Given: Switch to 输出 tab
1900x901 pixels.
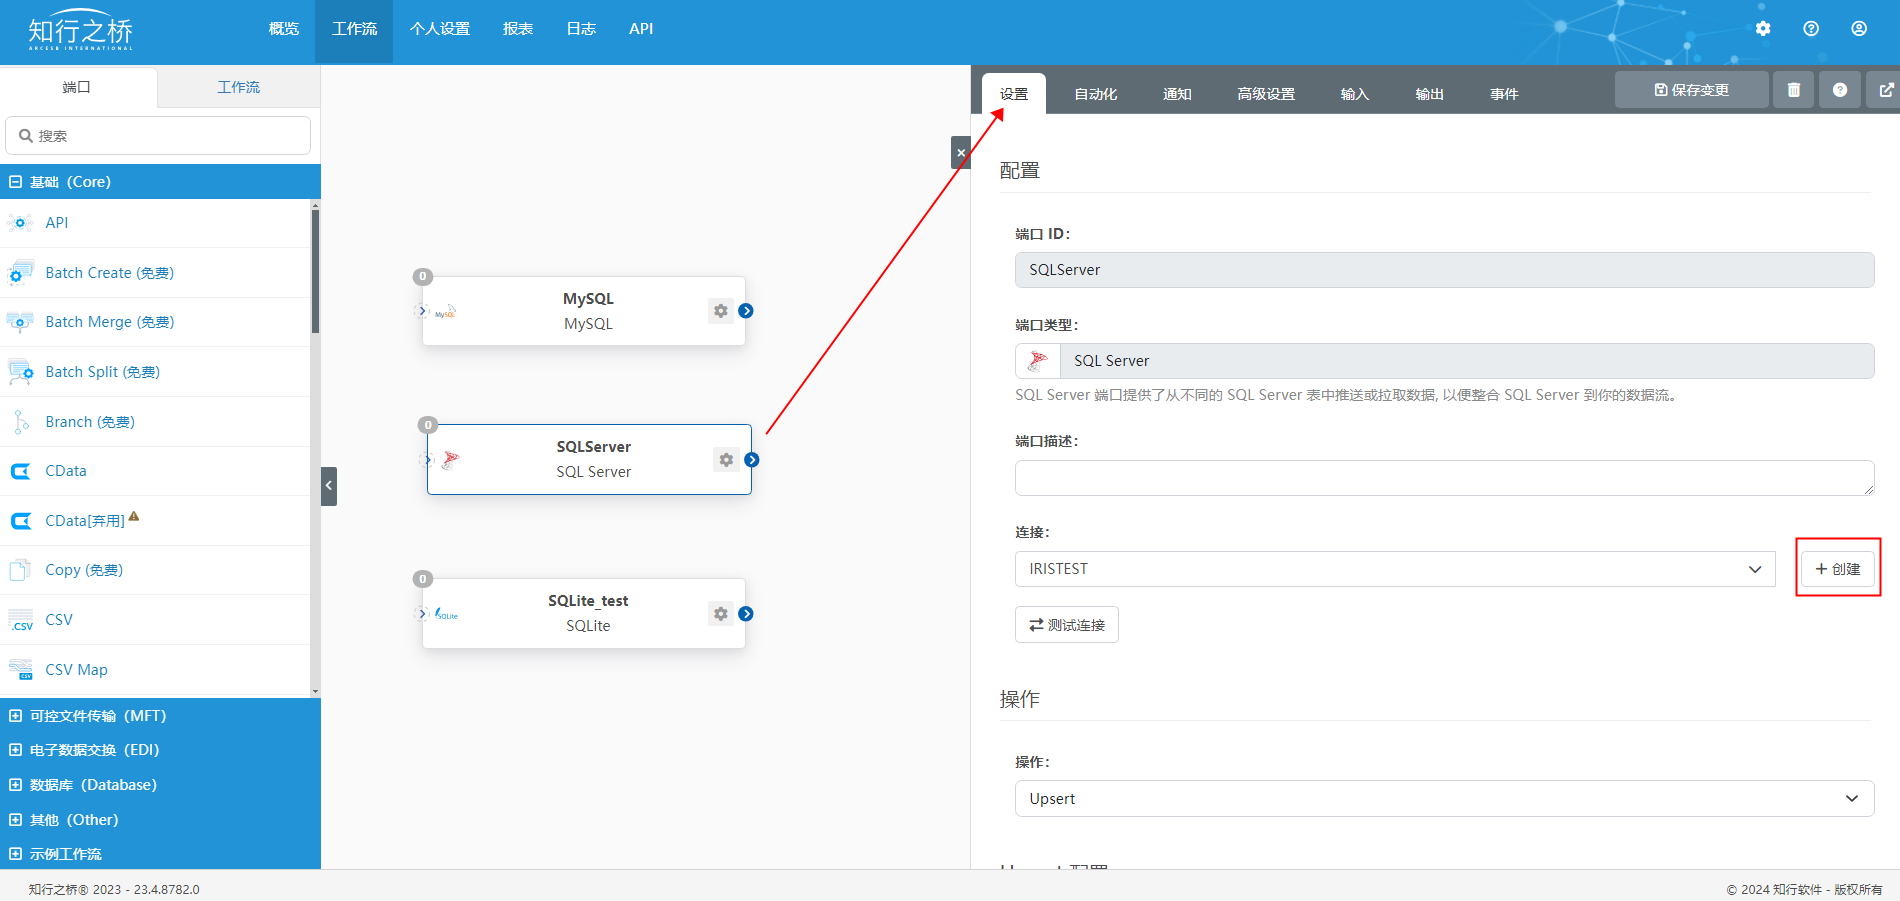Looking at the screenshot, I should click(x=1430, y=94).
